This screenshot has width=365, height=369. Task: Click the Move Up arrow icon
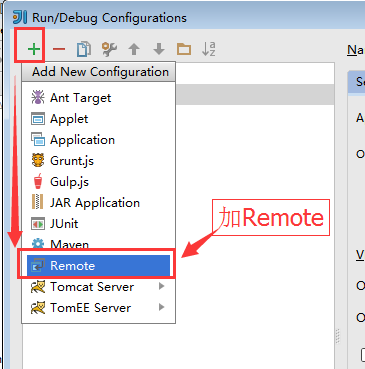[134, 49]
